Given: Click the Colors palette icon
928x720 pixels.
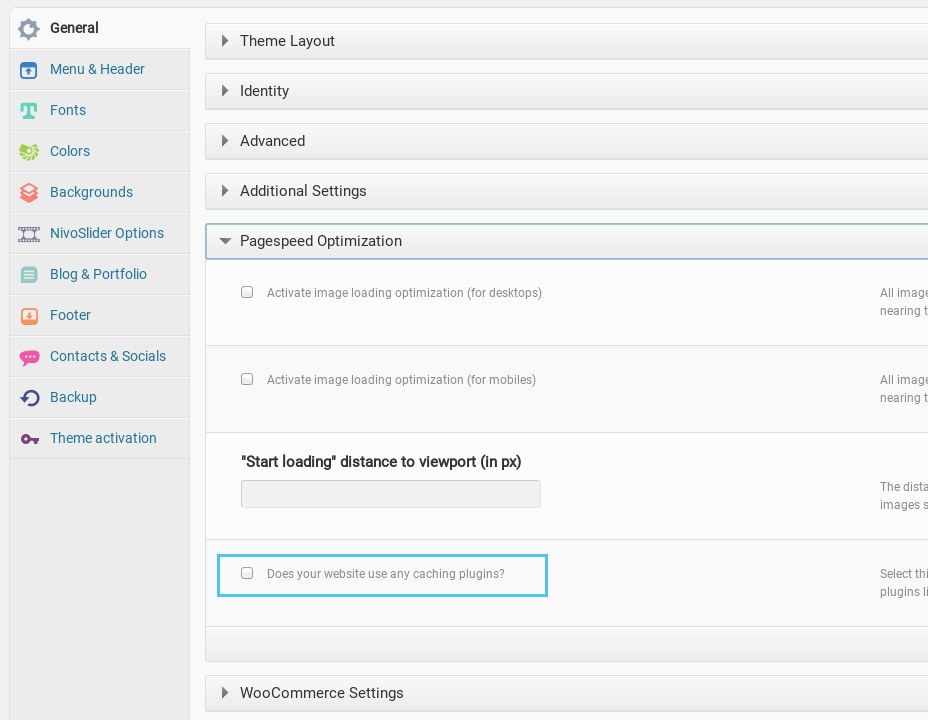Looking at the screenshot, I should coord(30,152).
